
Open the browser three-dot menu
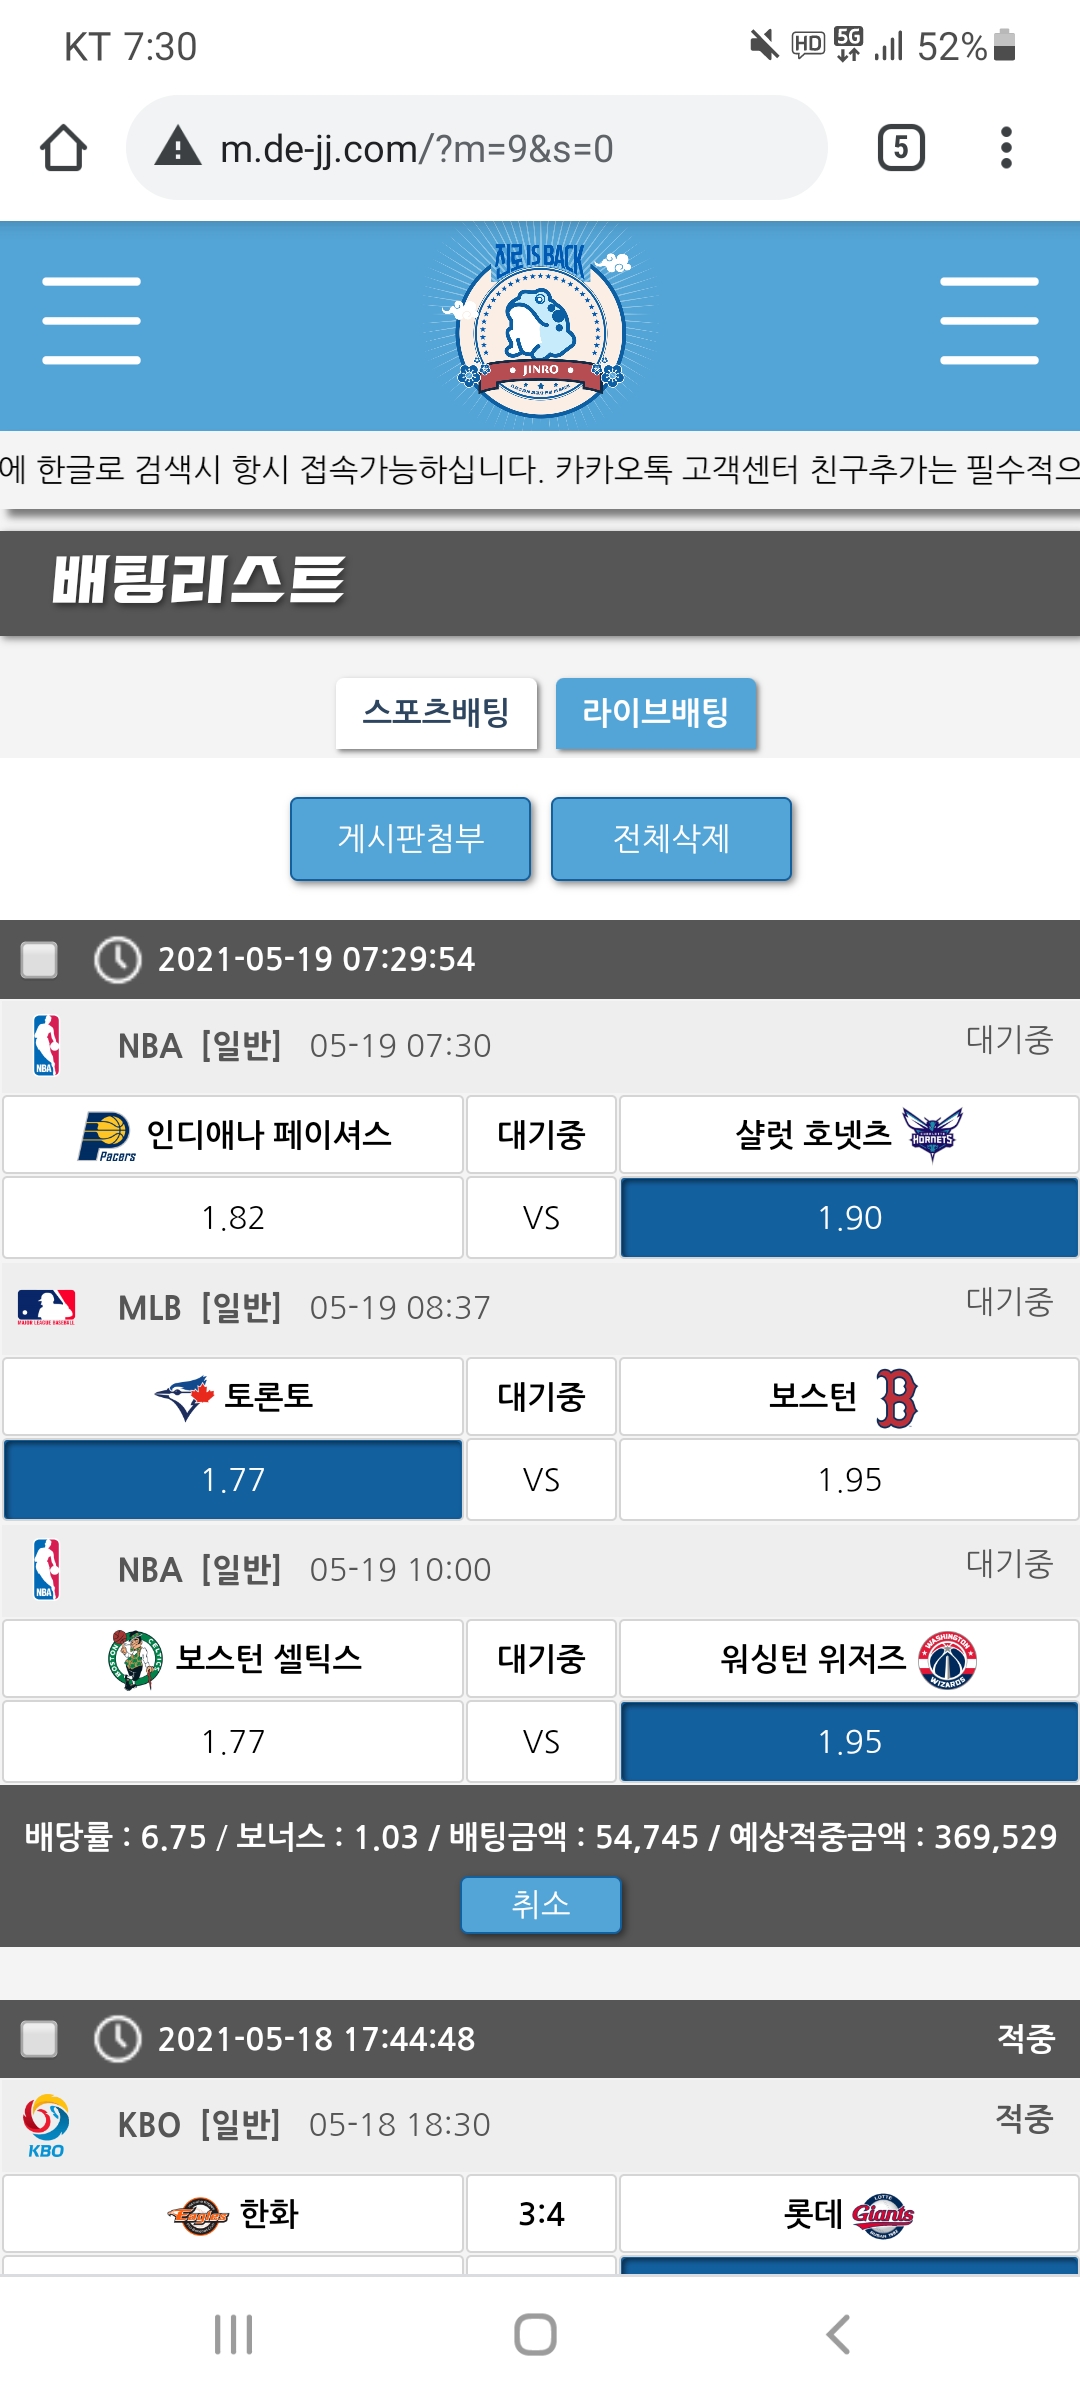(x=1006, y=148)
